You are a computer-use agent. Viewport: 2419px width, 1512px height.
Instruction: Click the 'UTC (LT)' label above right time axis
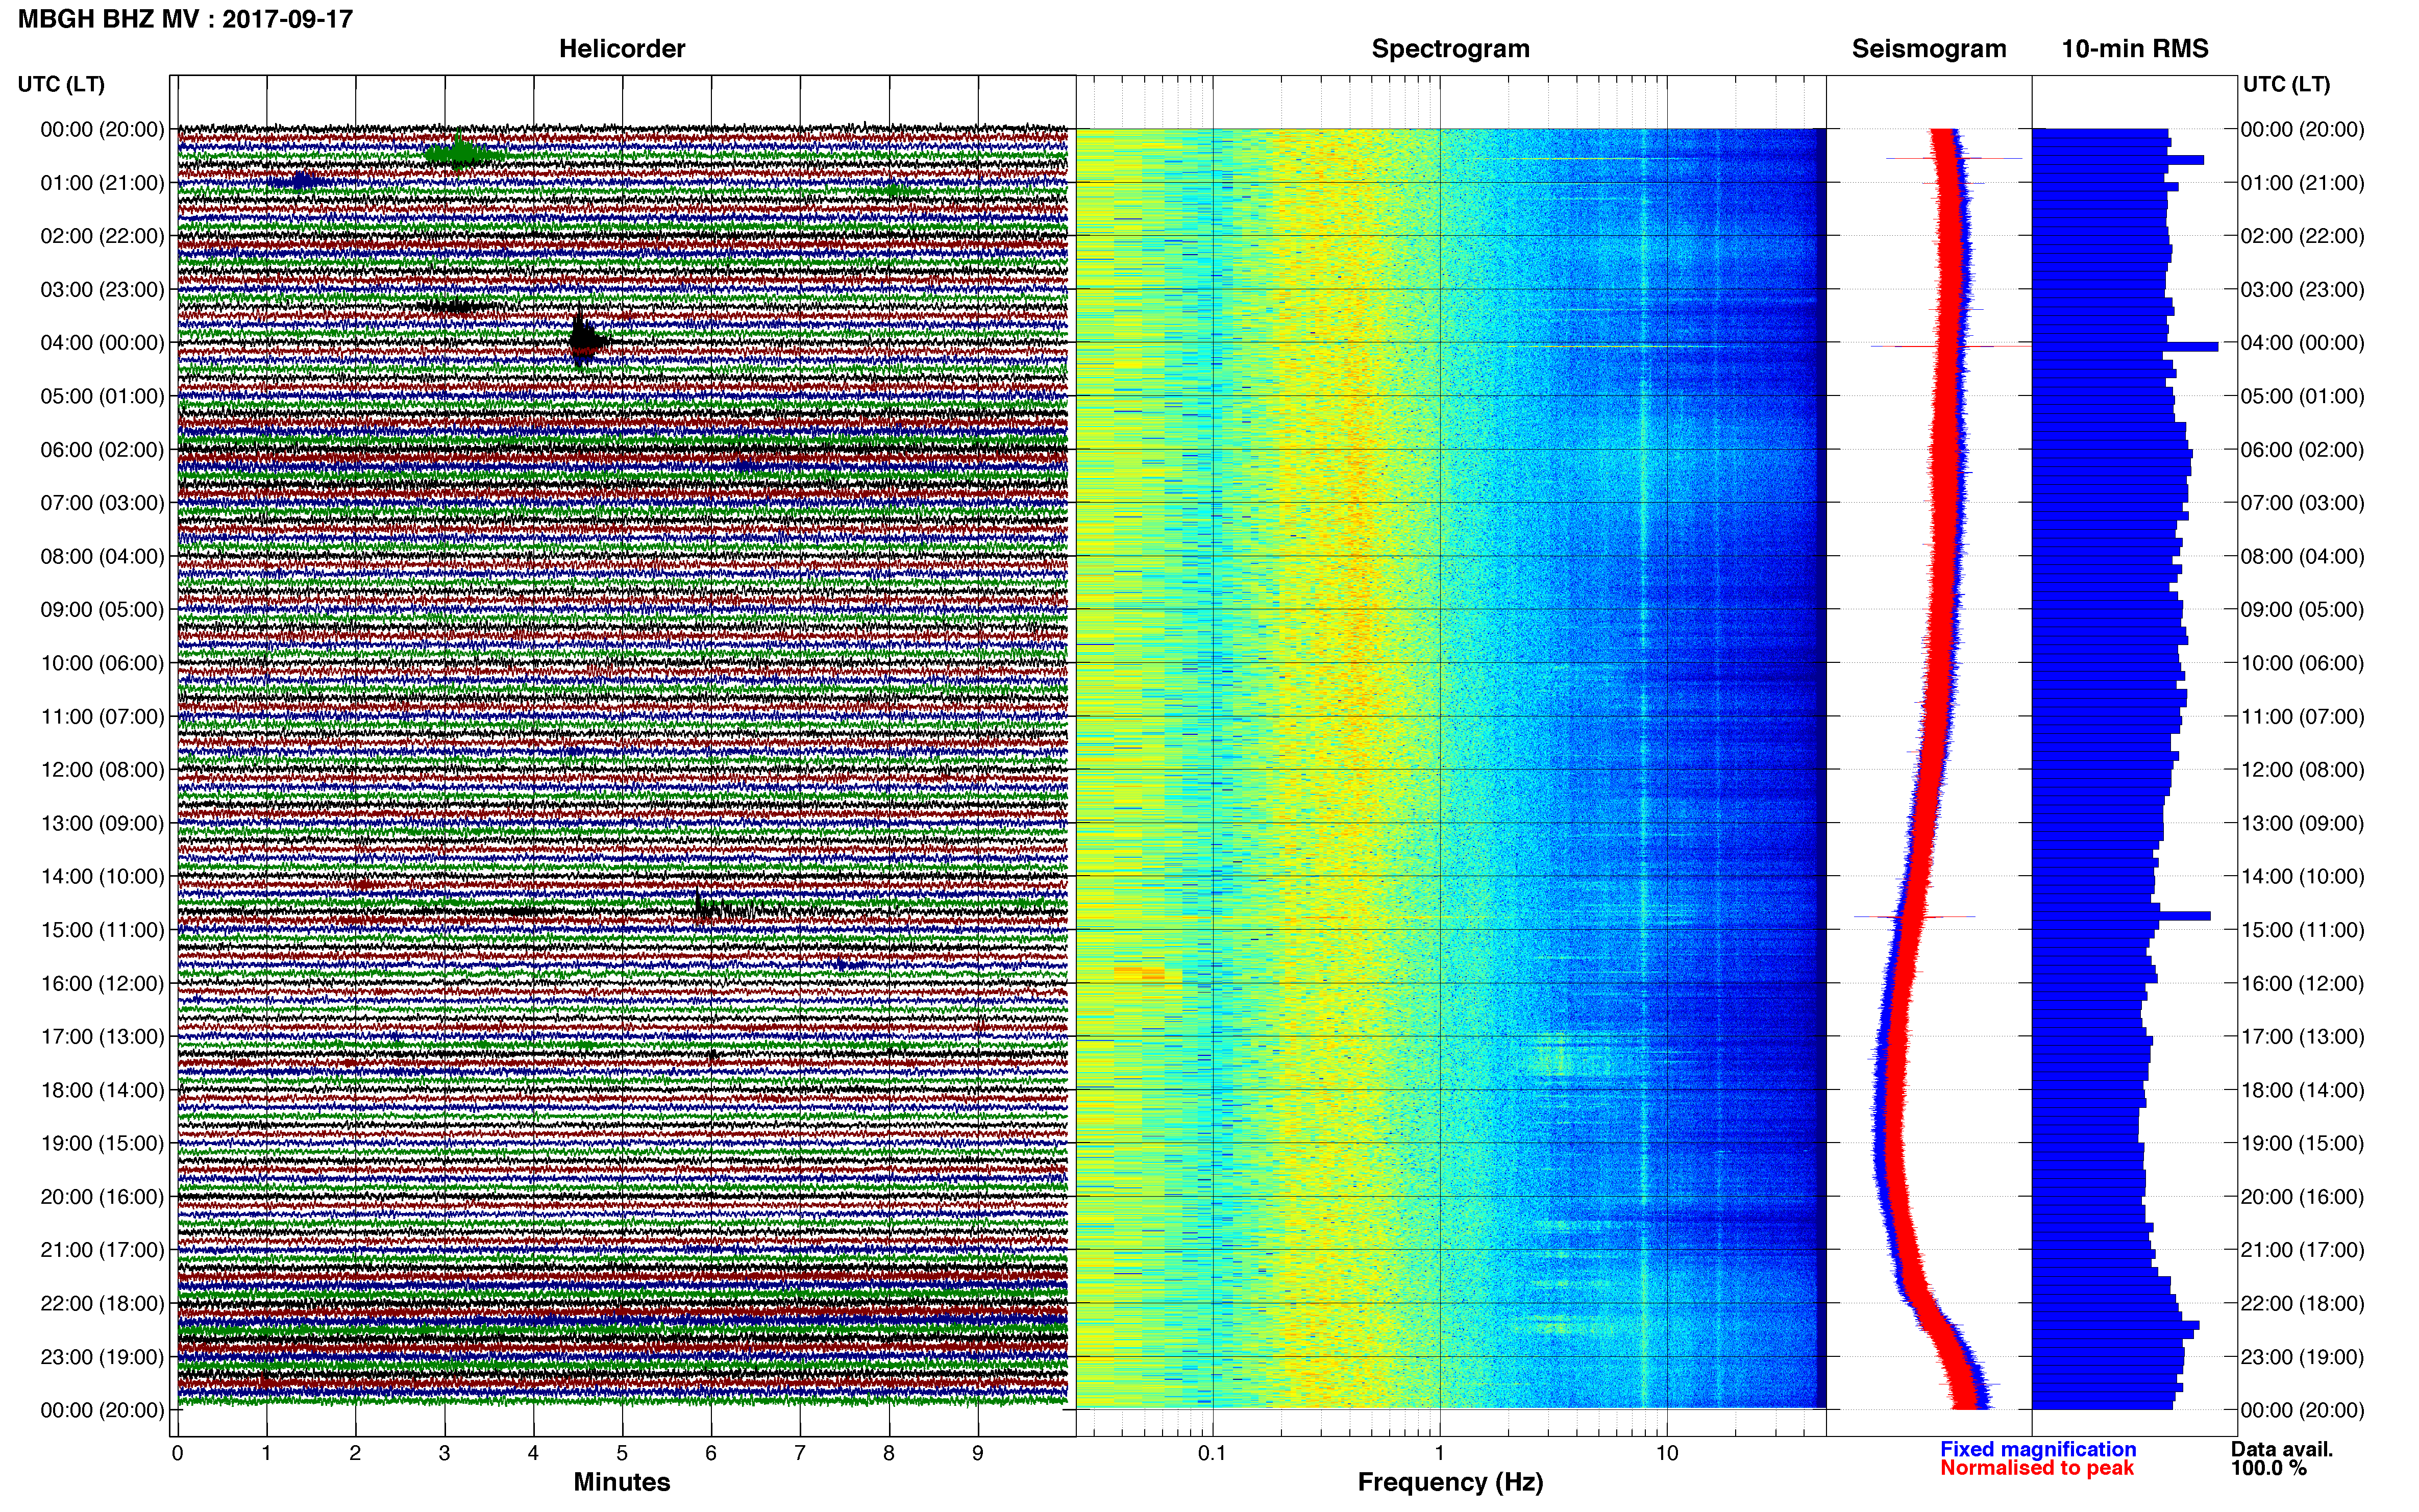pyautogui.click(x=2286, y=84)
